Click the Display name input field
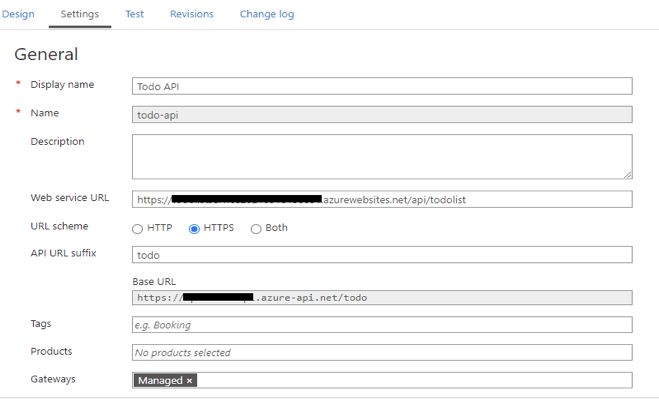The height and width of the screenshot is (399, 659). click(382, 86)
